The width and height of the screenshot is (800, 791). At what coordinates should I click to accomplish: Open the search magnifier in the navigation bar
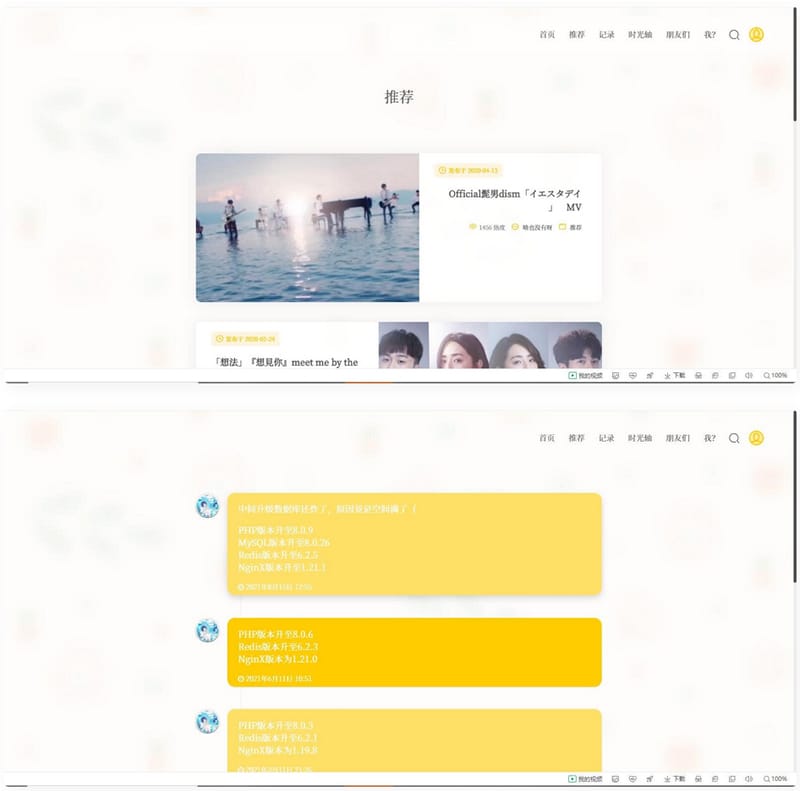[x=734, y=35]
